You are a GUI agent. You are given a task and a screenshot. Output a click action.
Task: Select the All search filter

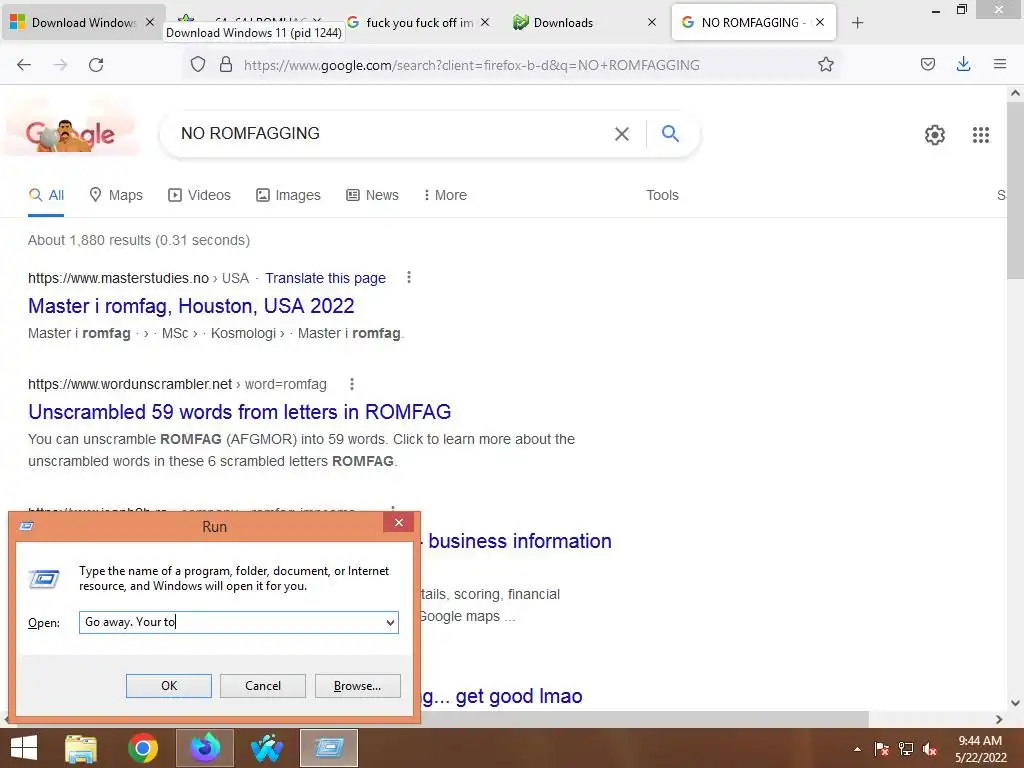click(46, 195)
